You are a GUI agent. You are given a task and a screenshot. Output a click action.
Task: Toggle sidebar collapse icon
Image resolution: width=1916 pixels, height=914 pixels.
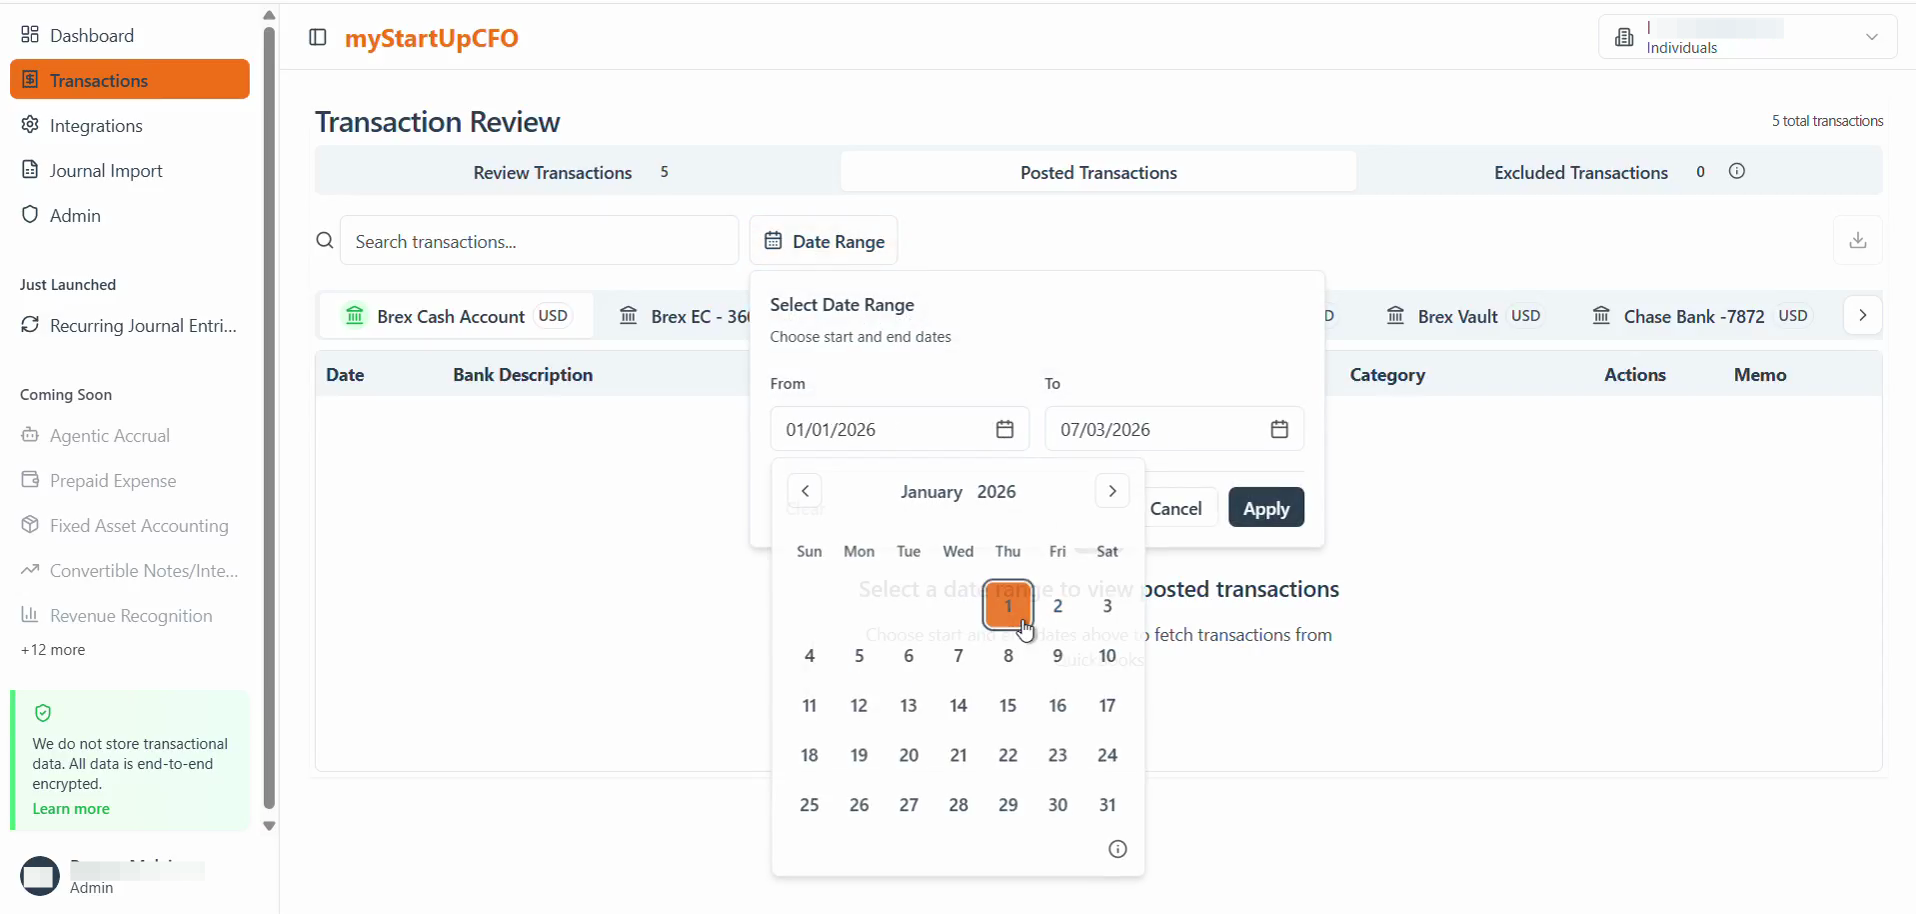tap(318, 38)
